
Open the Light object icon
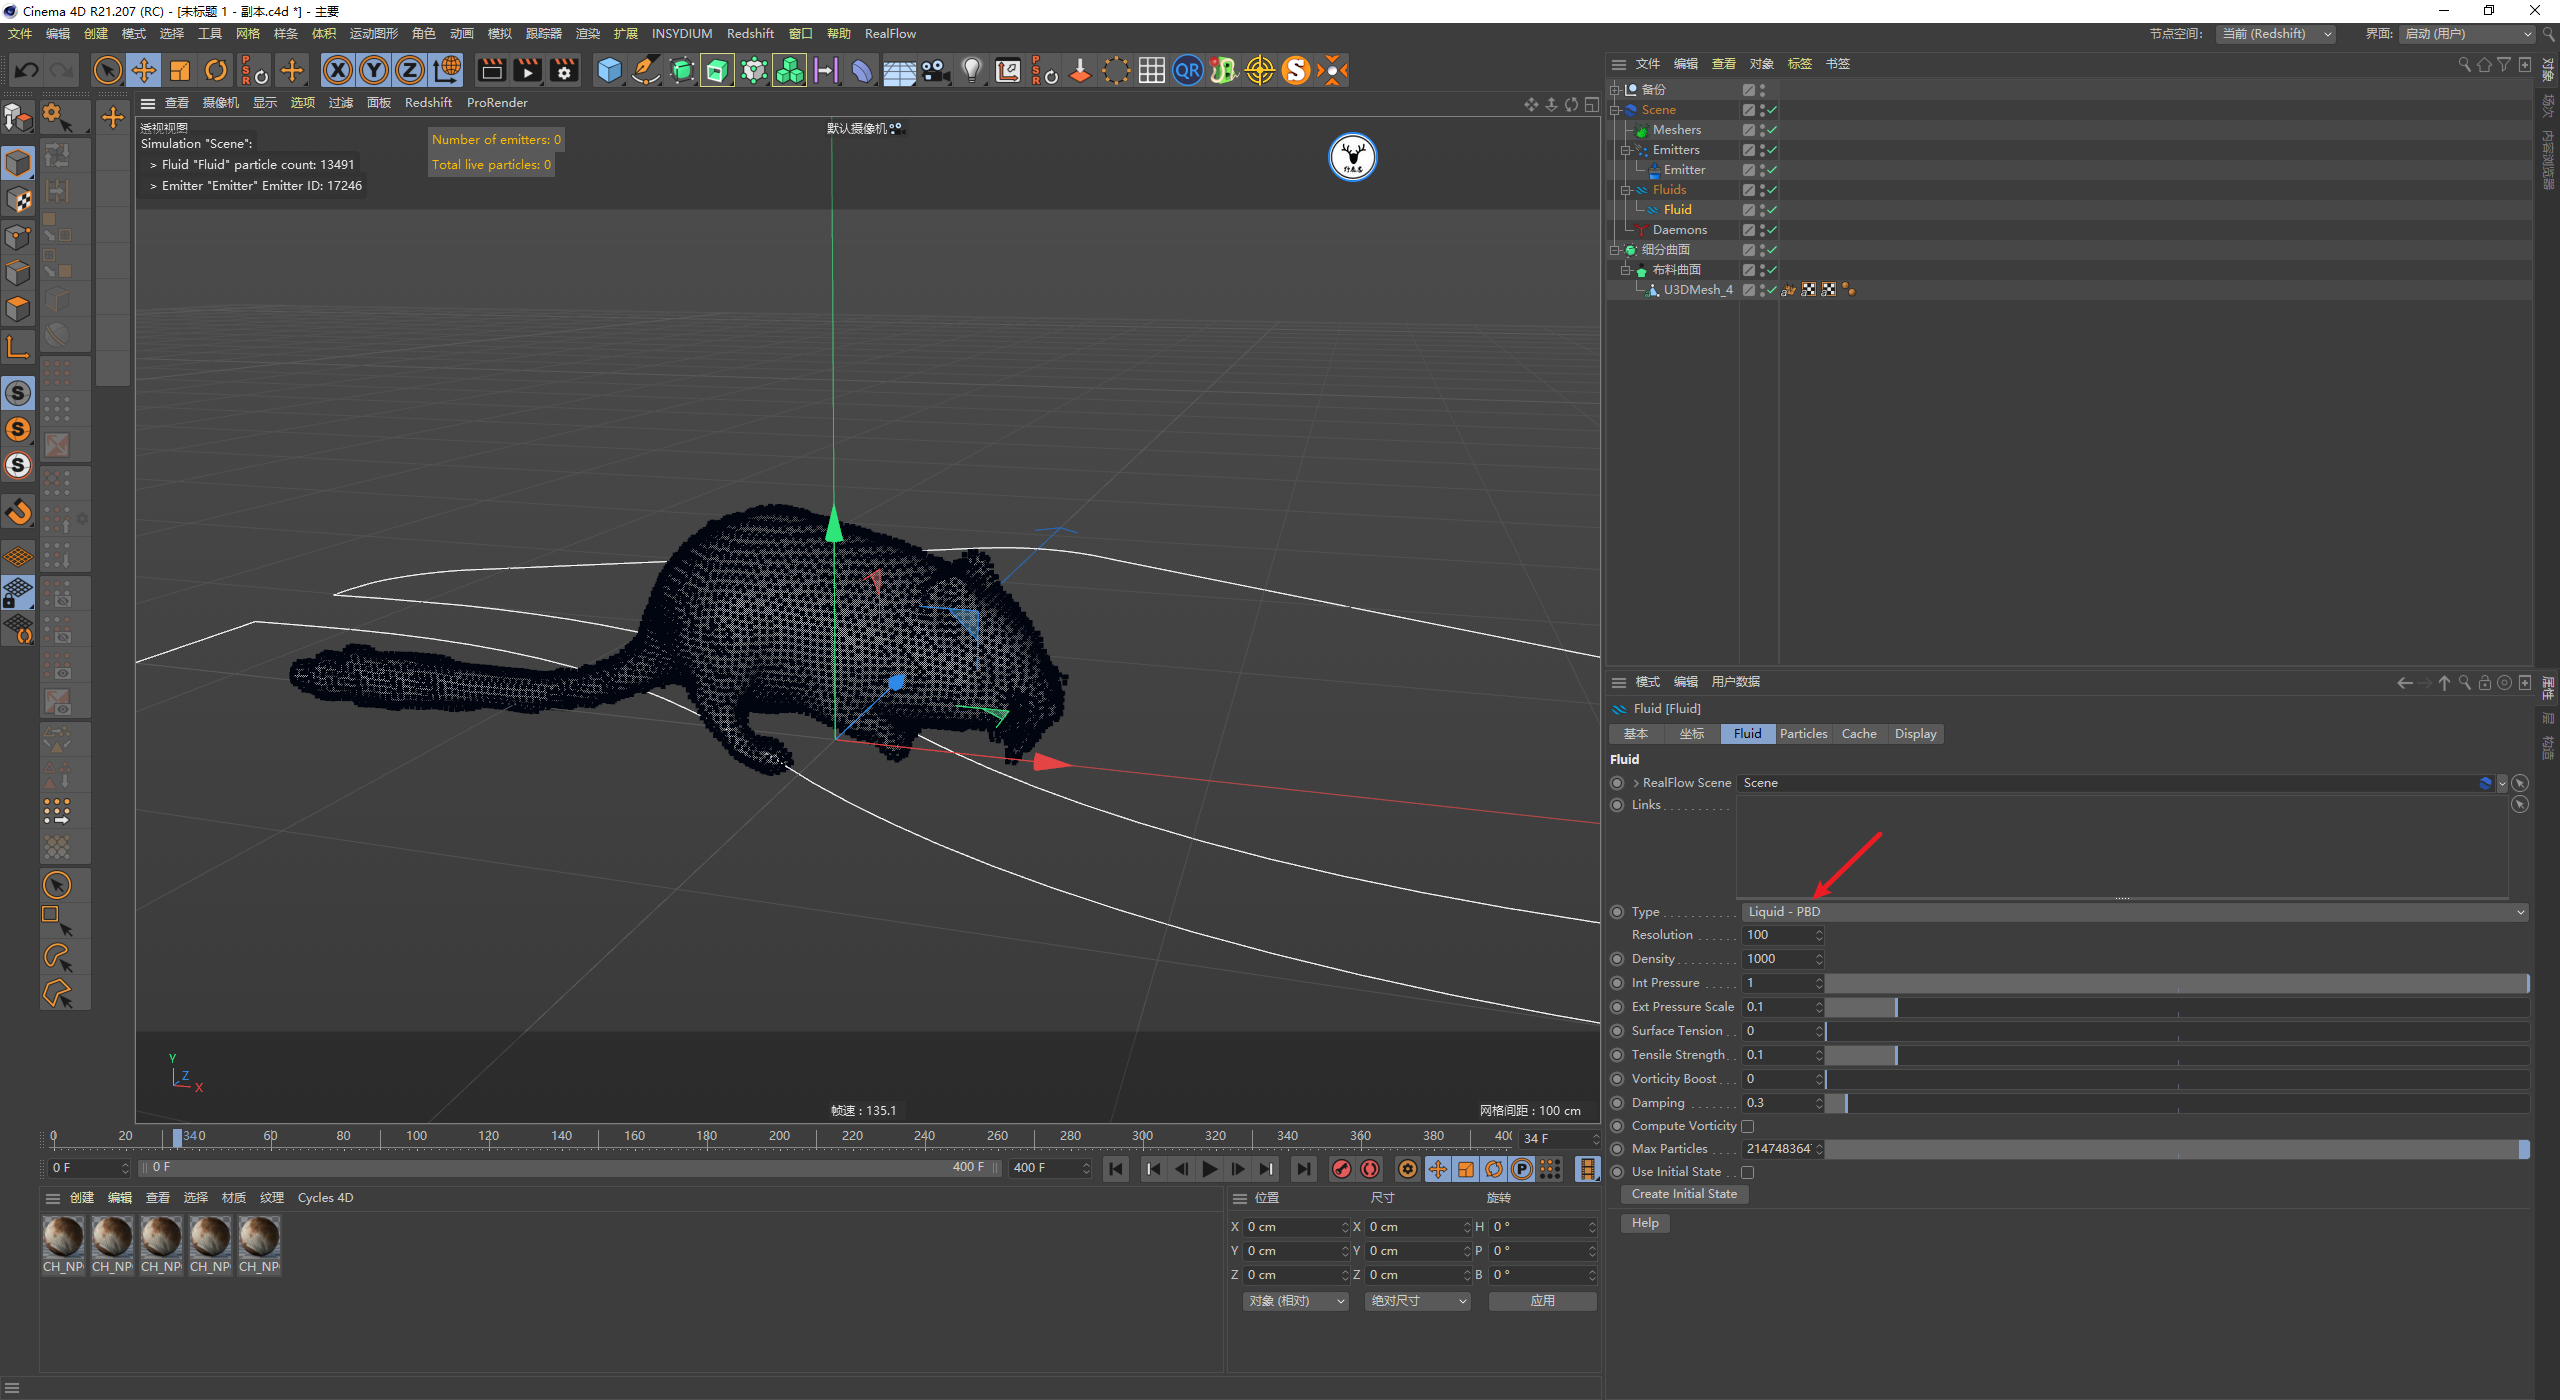[x=971, y=70]
